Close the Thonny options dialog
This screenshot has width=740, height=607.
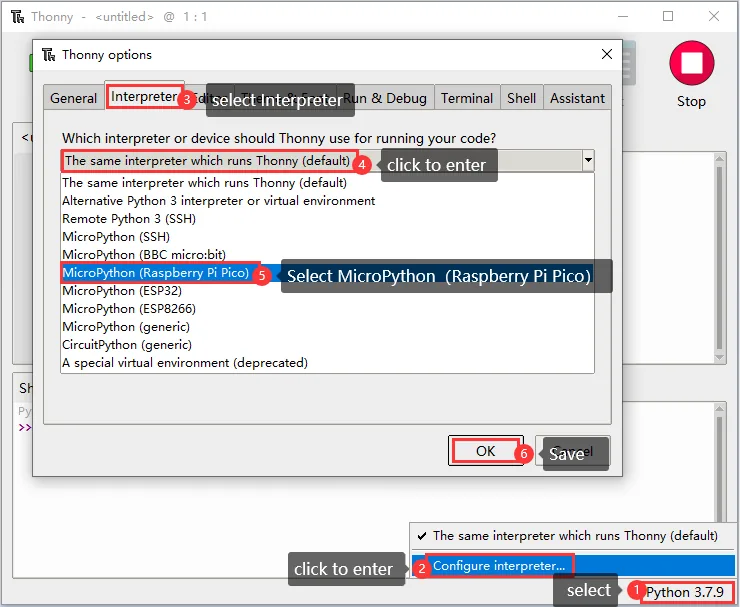(607, 54)
